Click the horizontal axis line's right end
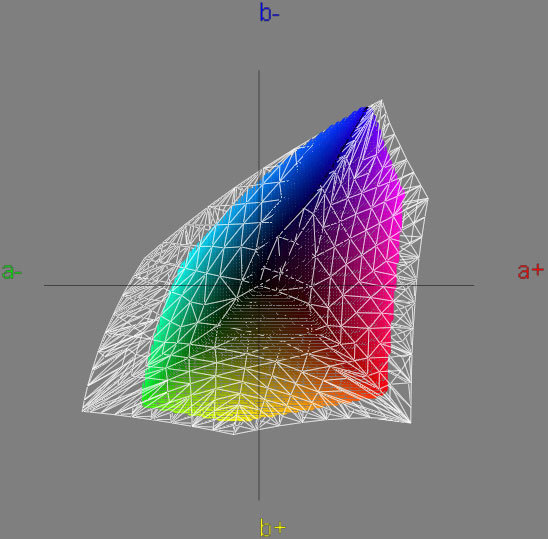Screen dimensions: 548x539 pos(472,285)
